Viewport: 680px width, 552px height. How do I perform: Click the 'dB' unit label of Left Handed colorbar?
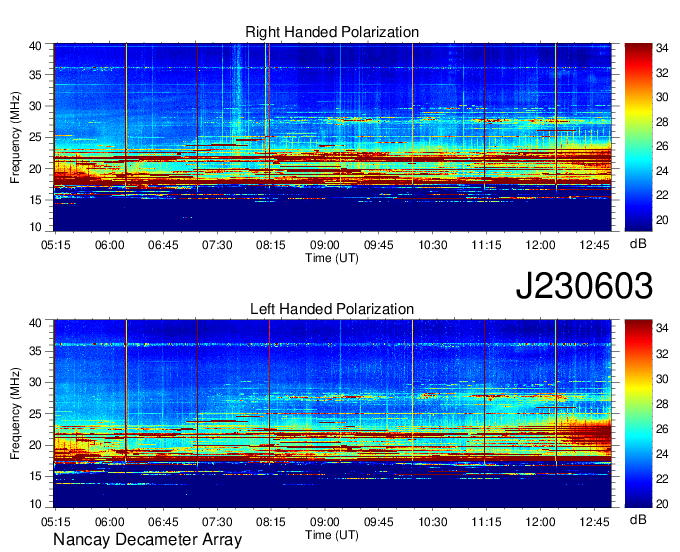point(638,519)
